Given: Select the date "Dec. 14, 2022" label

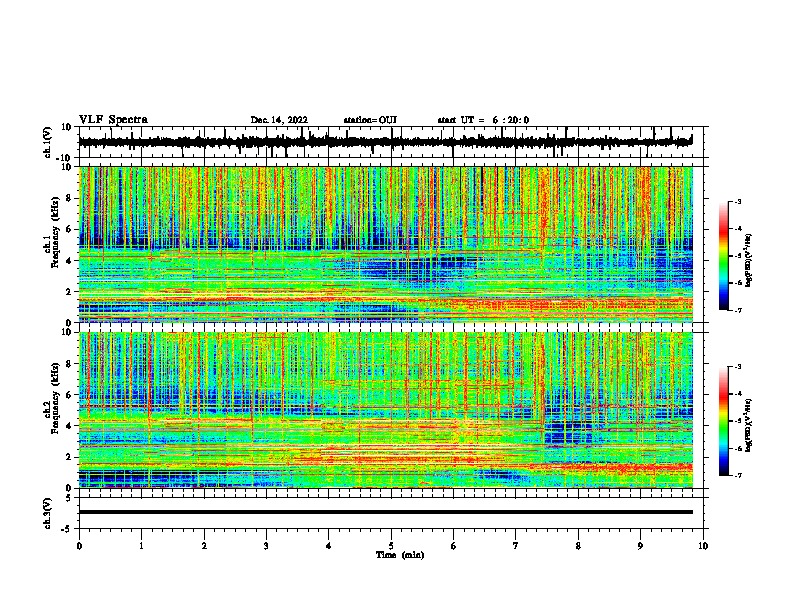Looking at the screenshot, I should click(279, 120).
